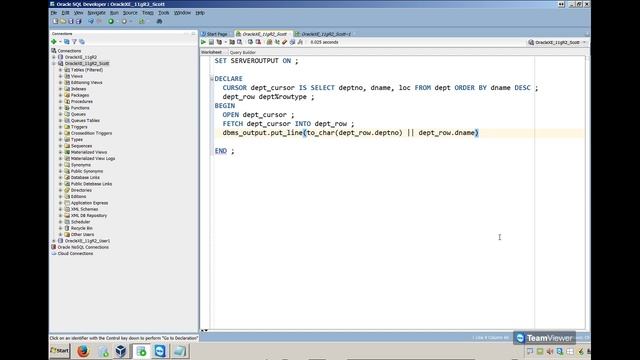Open the Tools menu
Screen dimensions: 640x360
click(164, 13)
